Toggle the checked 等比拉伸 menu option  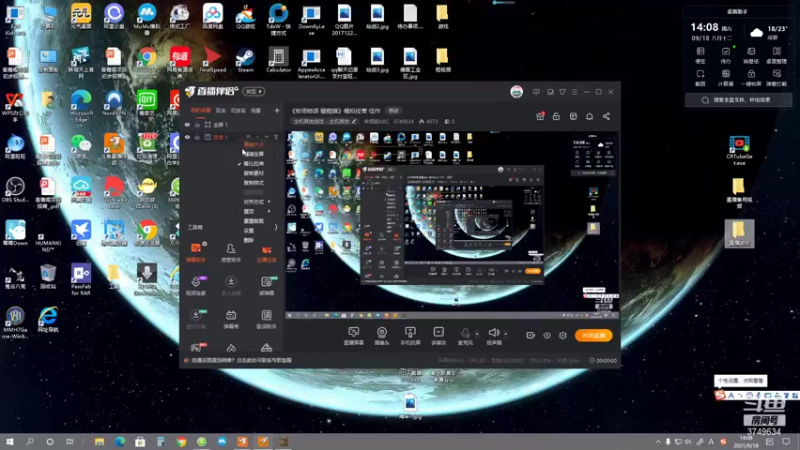(x=254, y=164)
